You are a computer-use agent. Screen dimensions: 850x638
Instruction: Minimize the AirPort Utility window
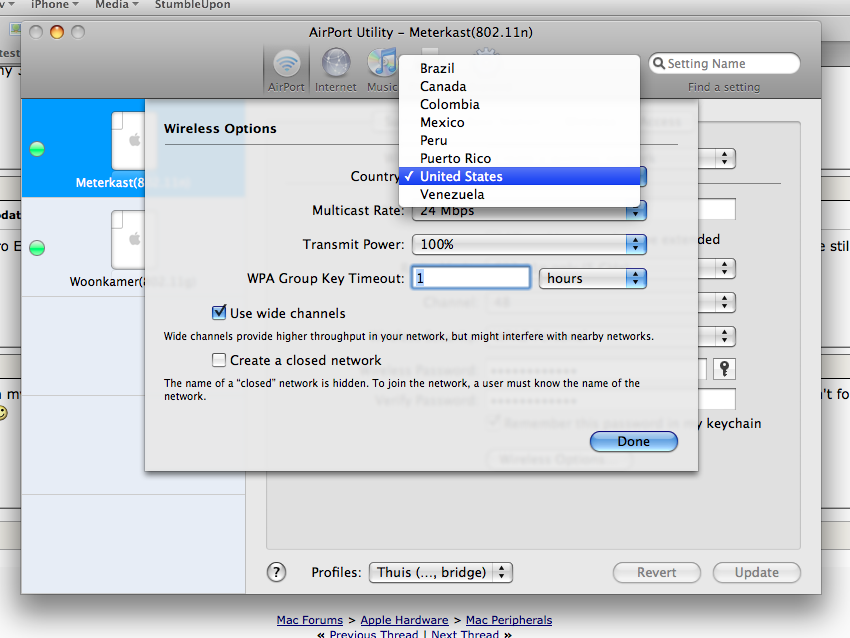(57, 32)
